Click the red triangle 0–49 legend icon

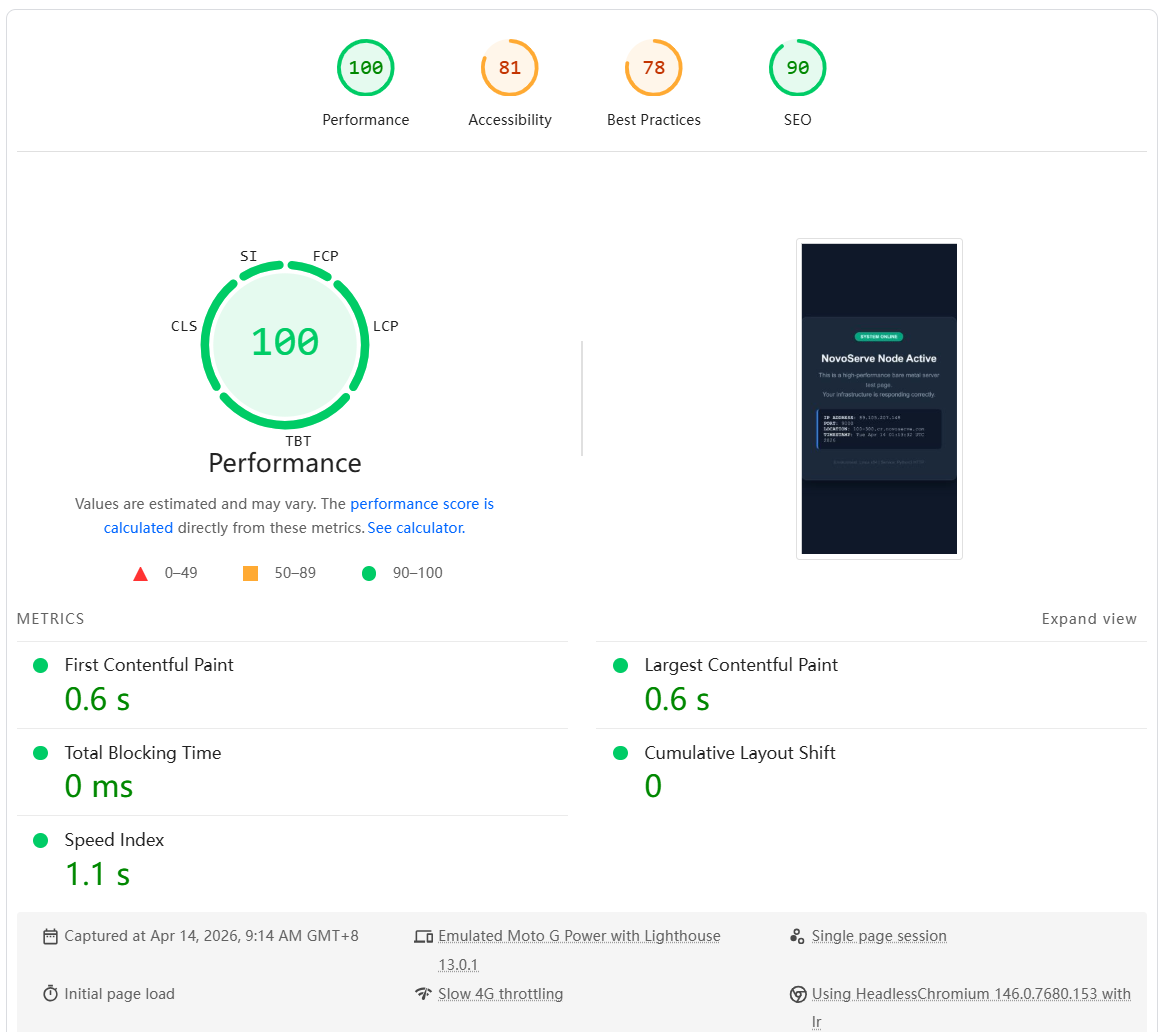[x=140, y=573]
